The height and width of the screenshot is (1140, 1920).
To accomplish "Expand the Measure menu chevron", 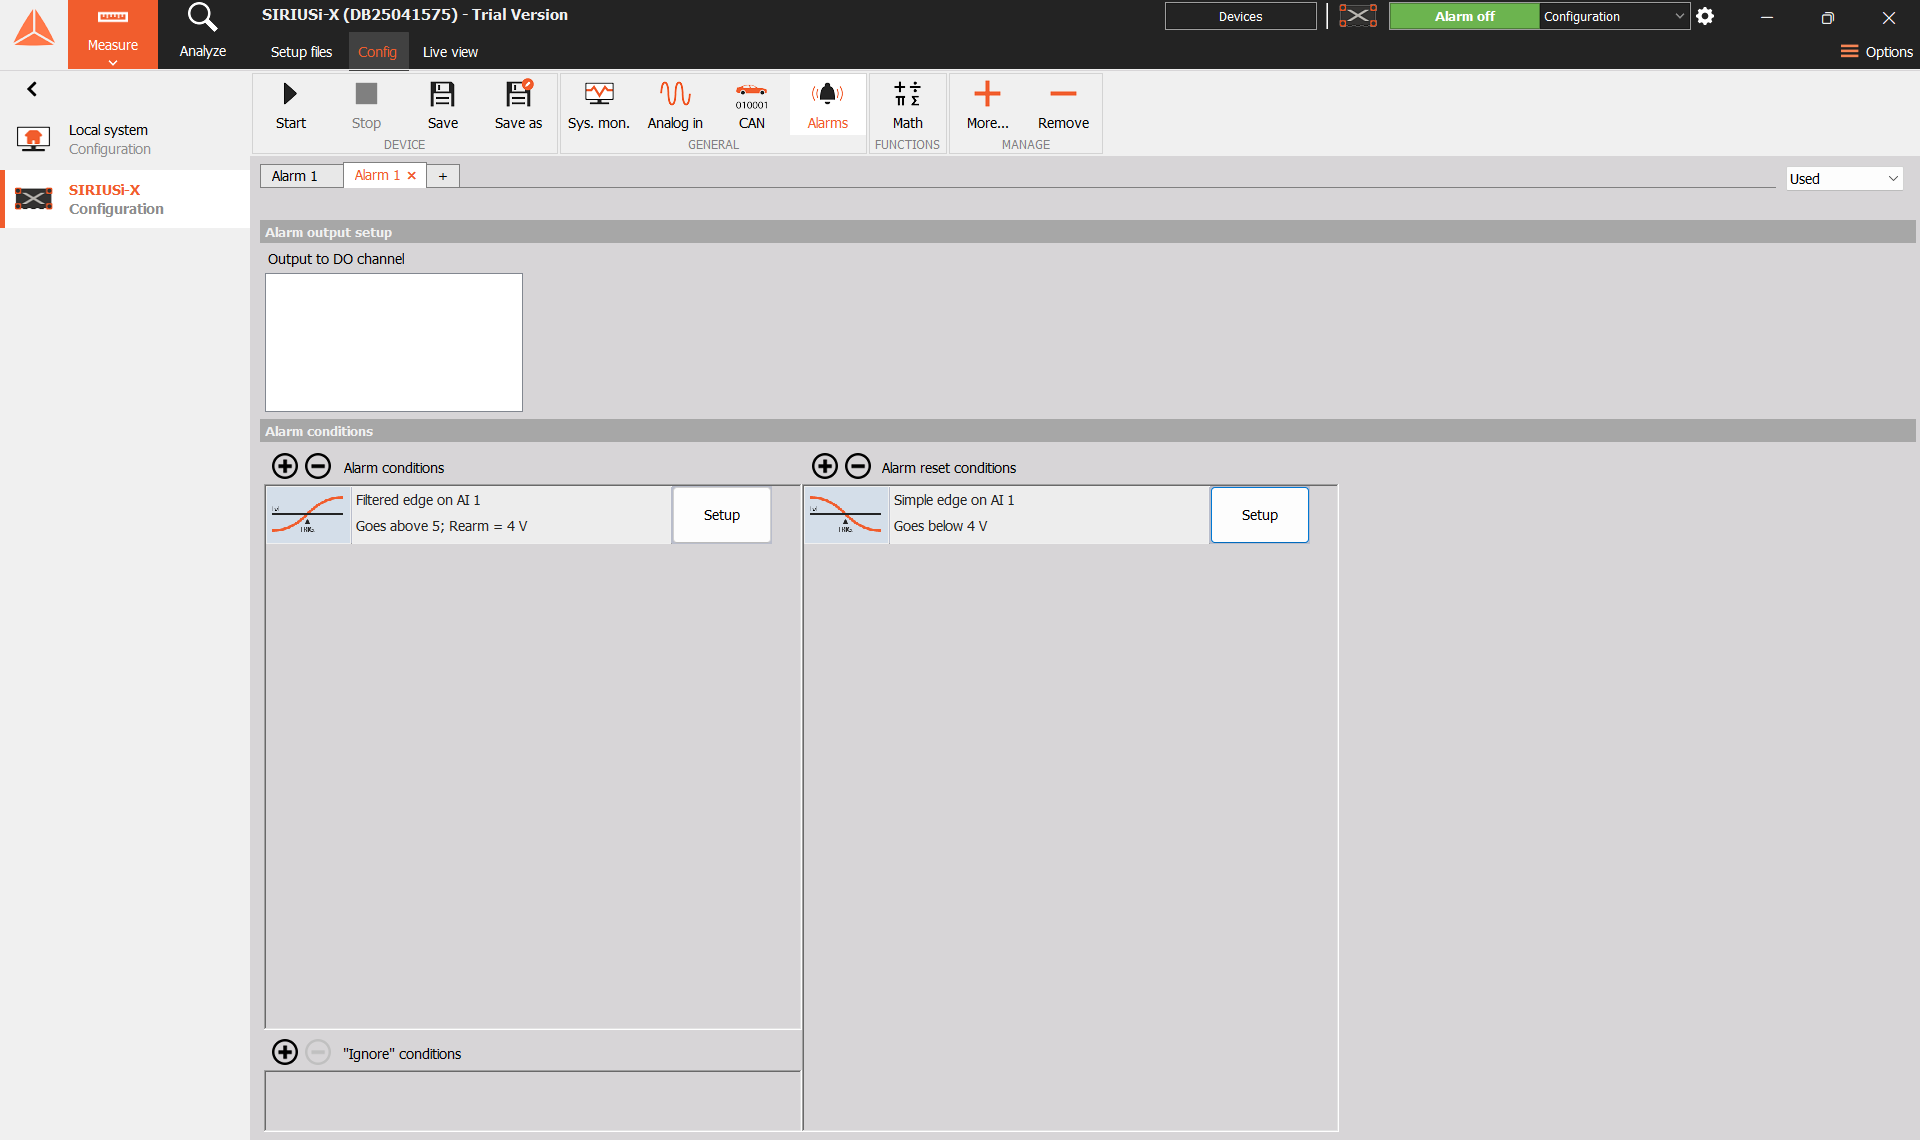I will [113, 62].
